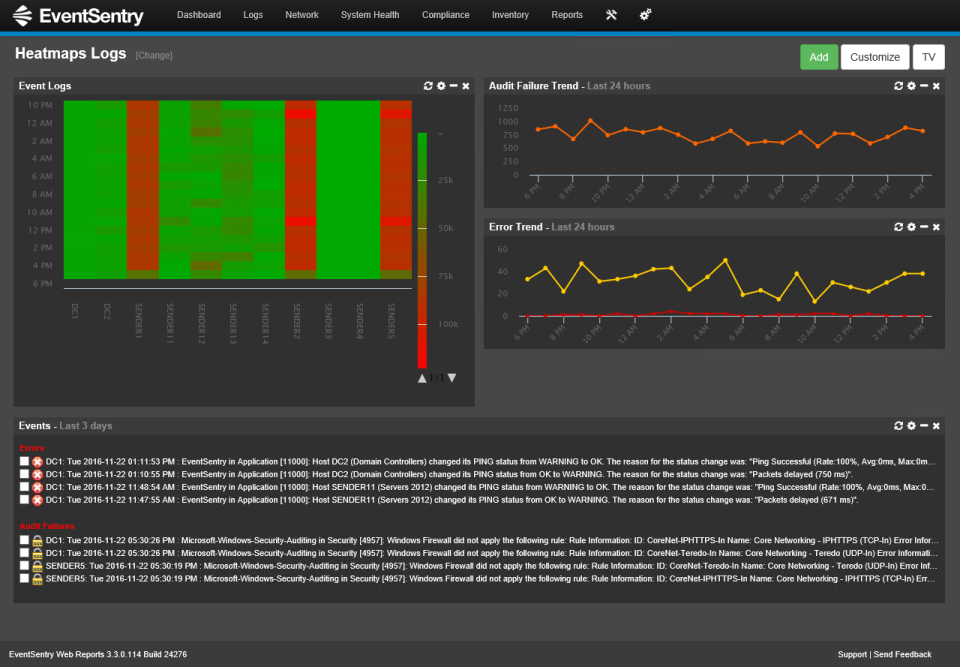Collapse the Events panel
The height and width of the screenshot is (667, 960).
coord(923,425)
